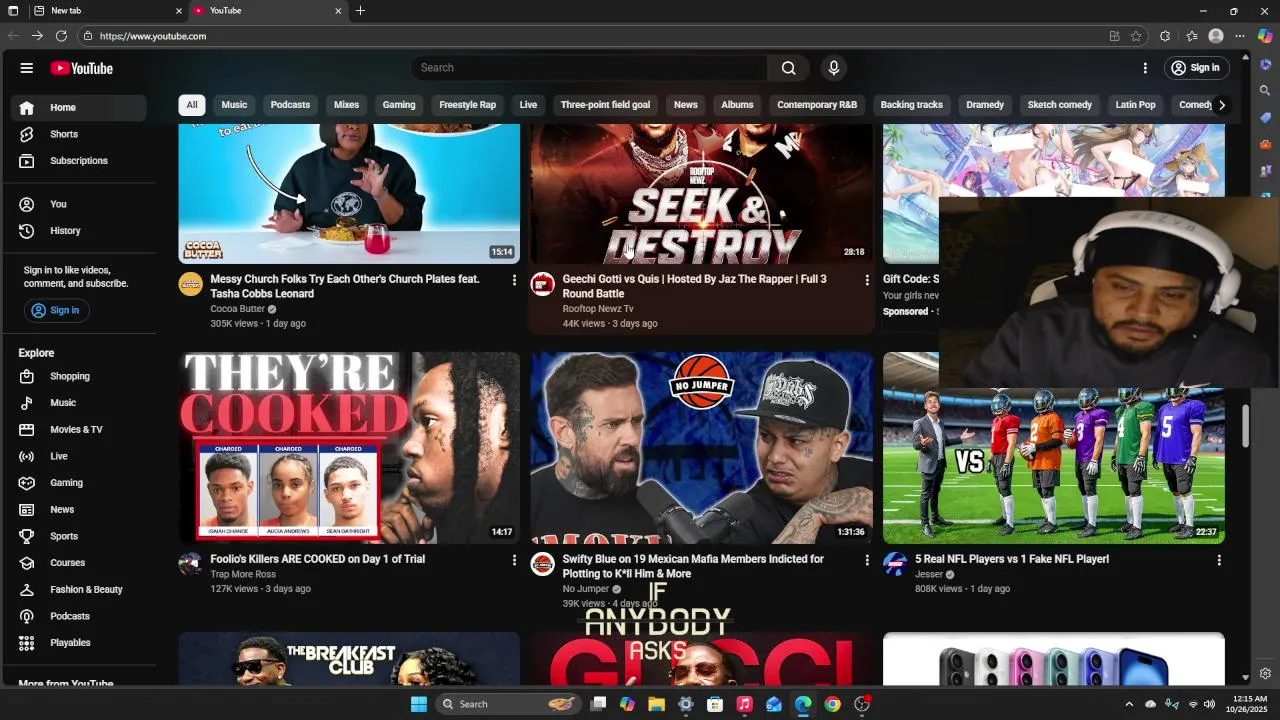Open 5 Real NFL Players thumbnail
Viewport: 1280px width, 720px height.
(x=1053, y=465)
